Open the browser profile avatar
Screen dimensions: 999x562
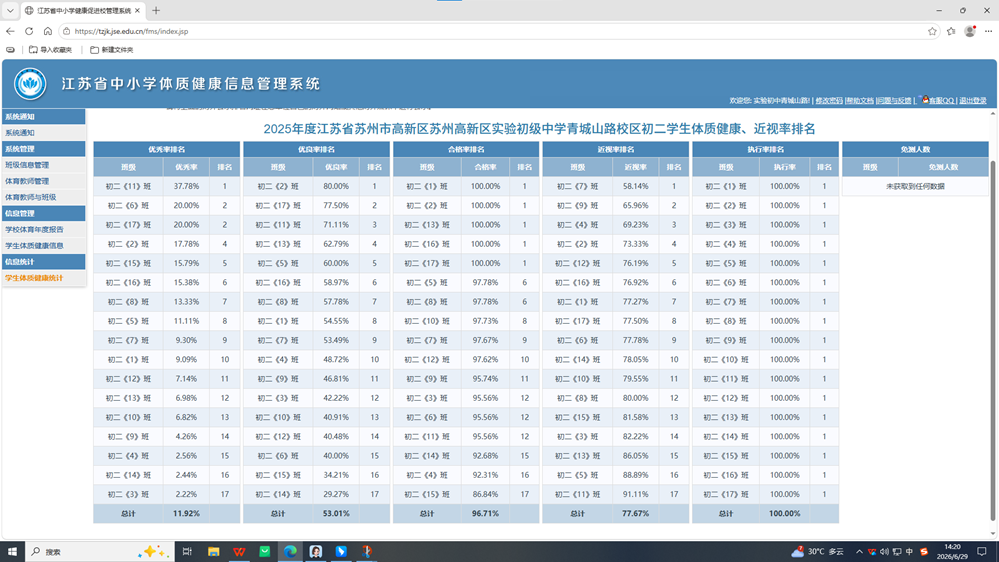tap(970, 31)
